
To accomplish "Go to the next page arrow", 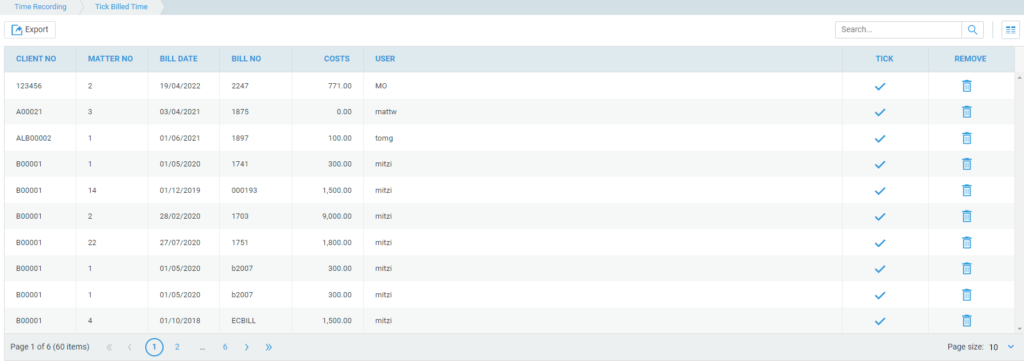I will (x=246, y=347).
